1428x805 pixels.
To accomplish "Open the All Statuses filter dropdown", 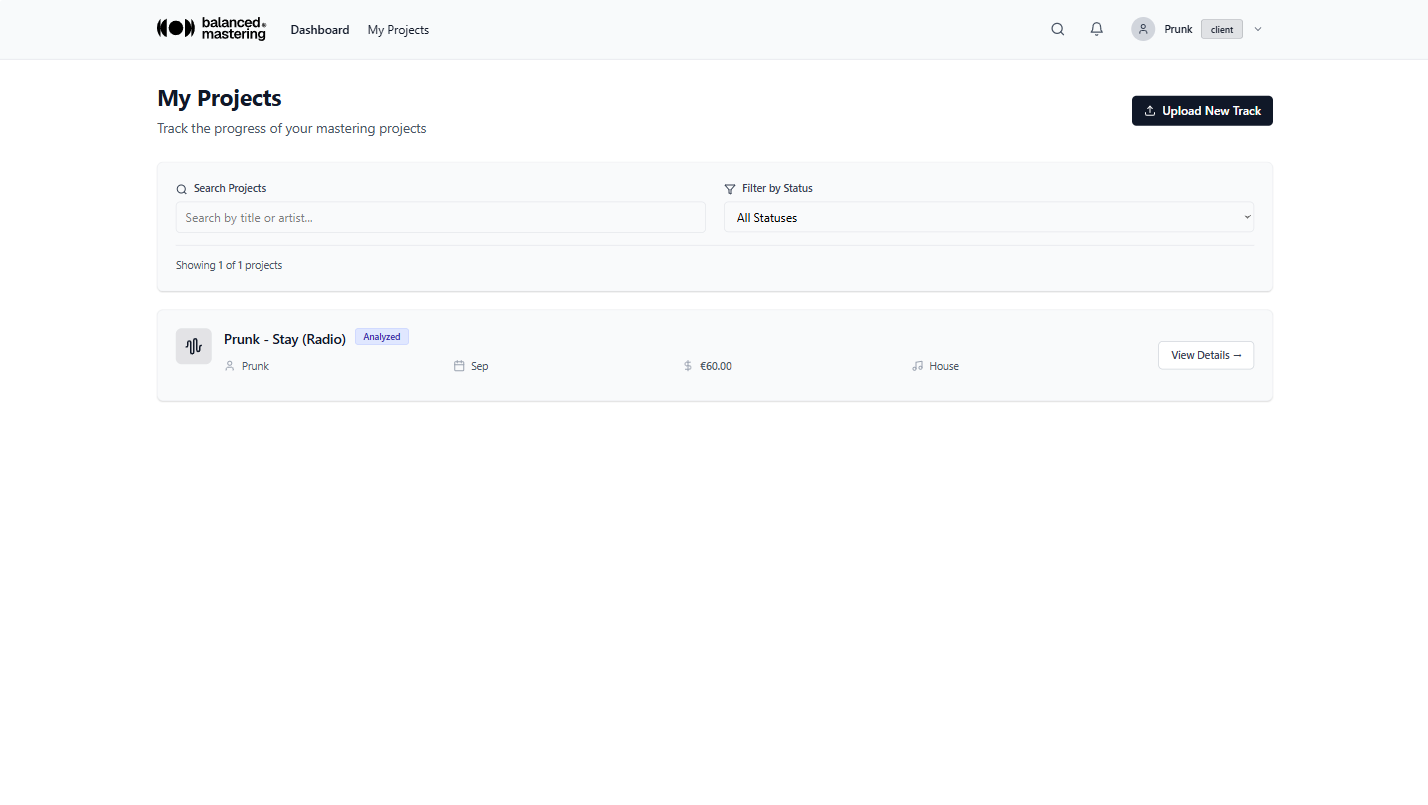I will [988, 217].
